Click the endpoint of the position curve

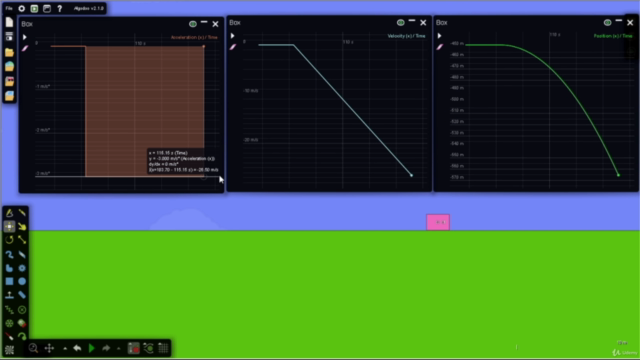pos(618,175)
